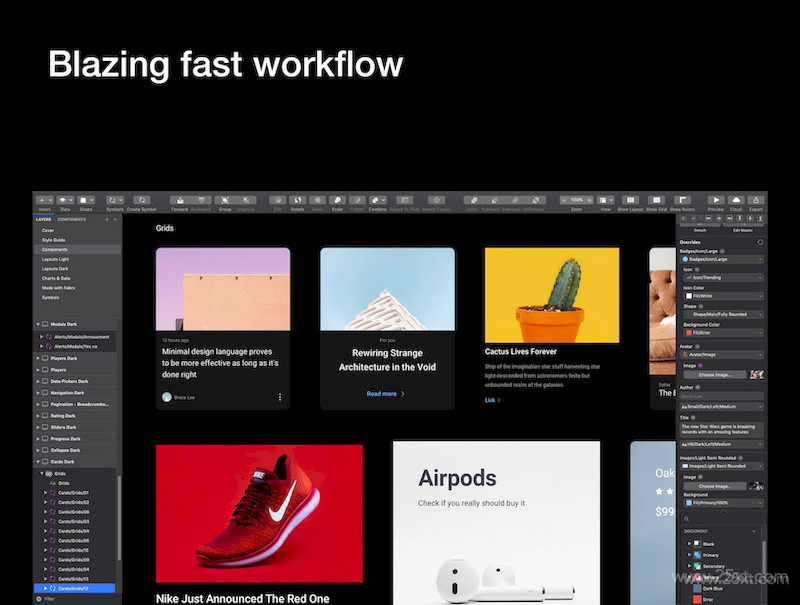Click the Export toolbar icon
Image resolution: width=800 pixels, height=605 pixels.
point(756,200)
